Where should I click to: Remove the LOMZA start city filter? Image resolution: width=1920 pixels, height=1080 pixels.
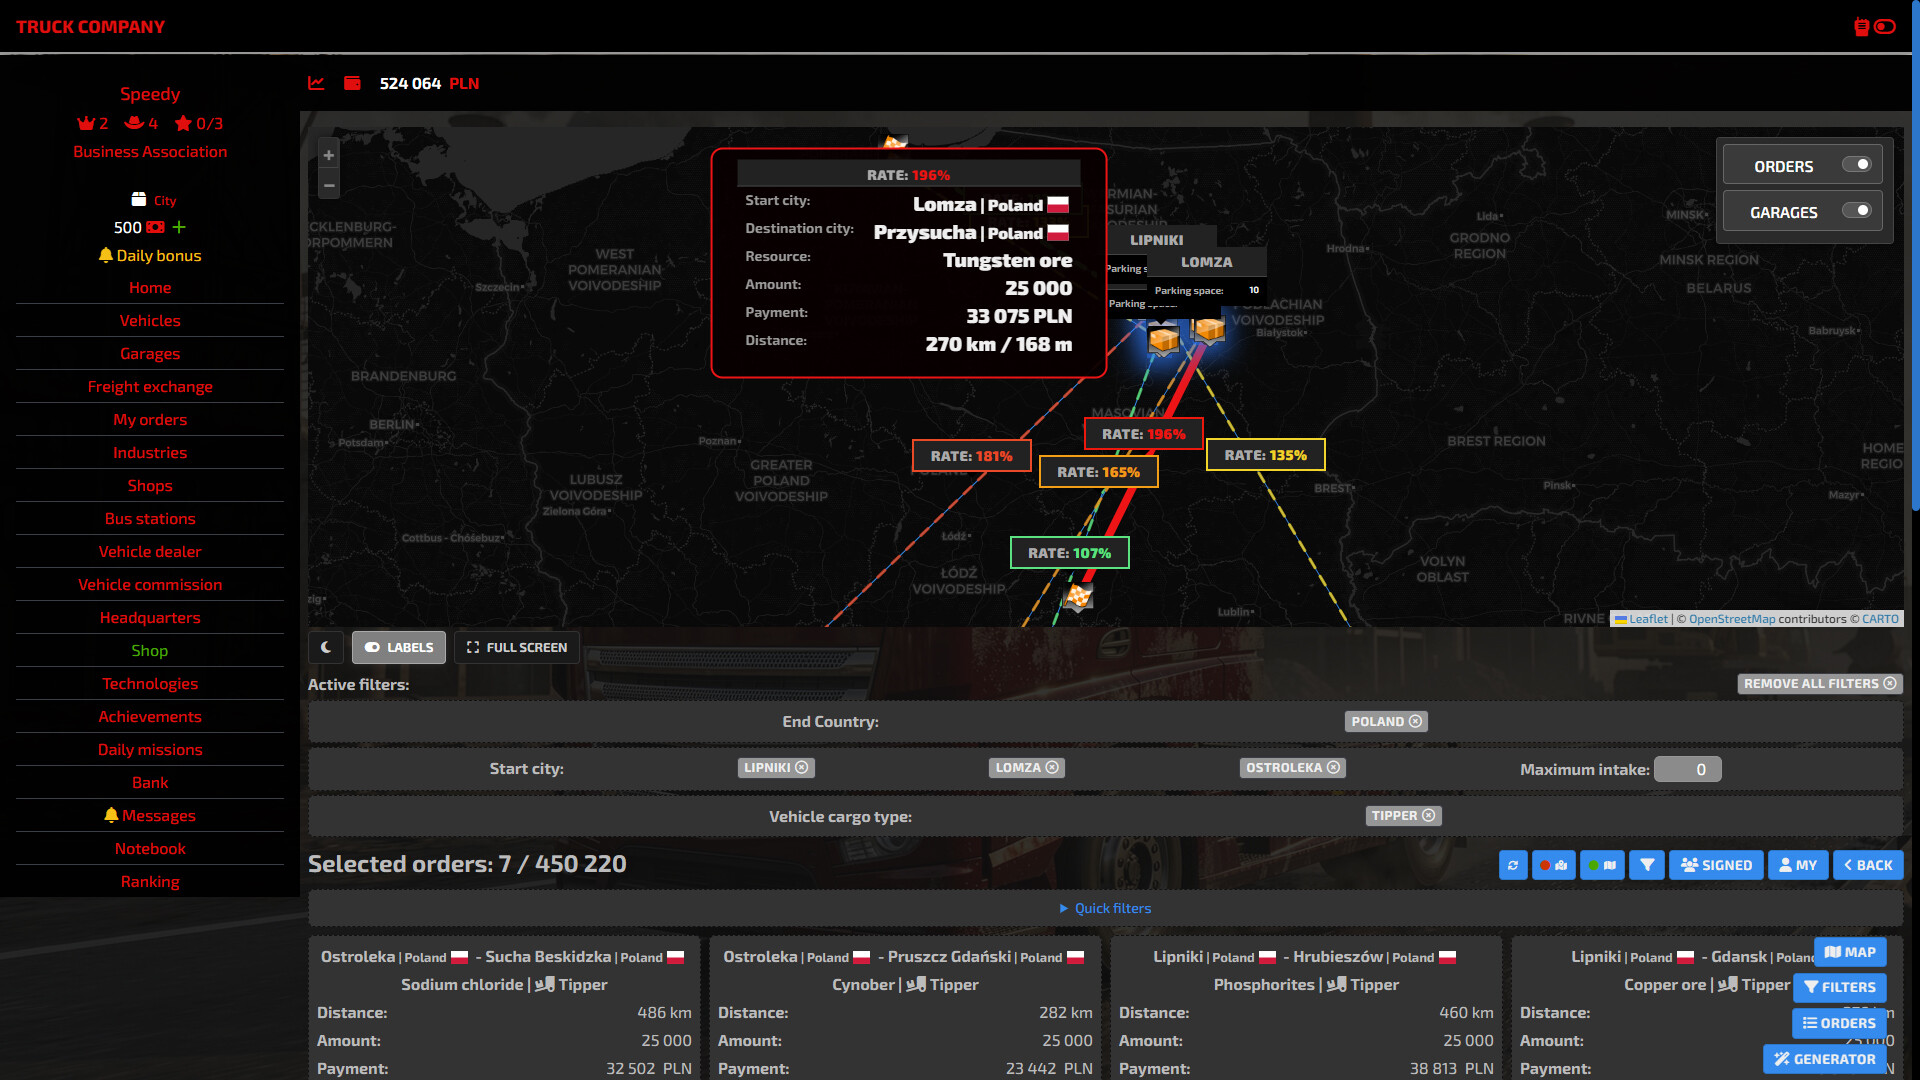tap(1052, 768)
